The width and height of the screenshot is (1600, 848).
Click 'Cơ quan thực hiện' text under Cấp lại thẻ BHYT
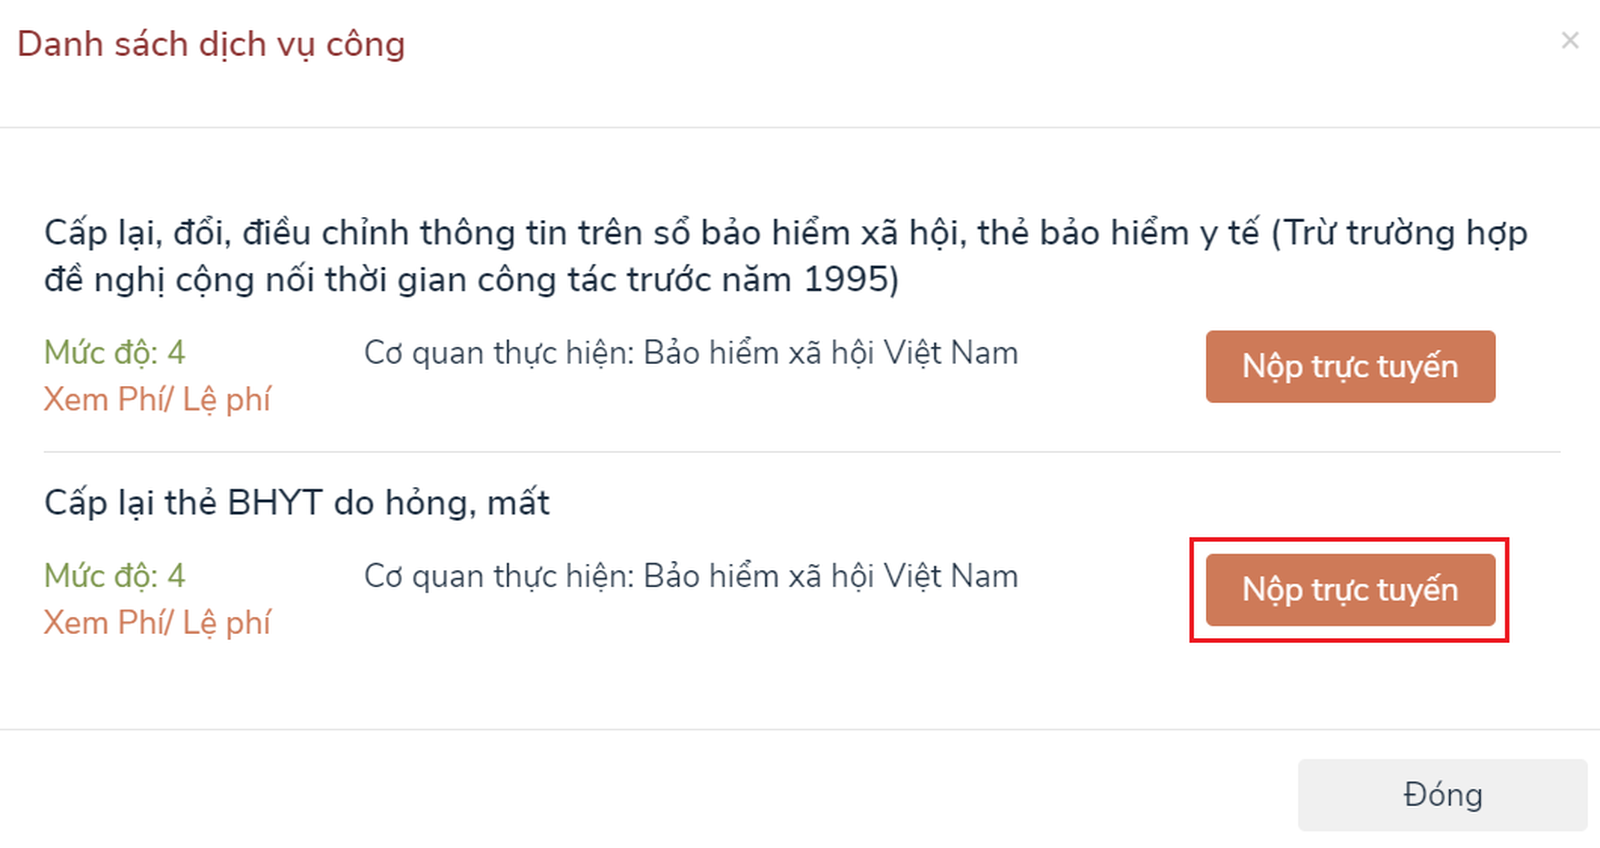(498, 576)
